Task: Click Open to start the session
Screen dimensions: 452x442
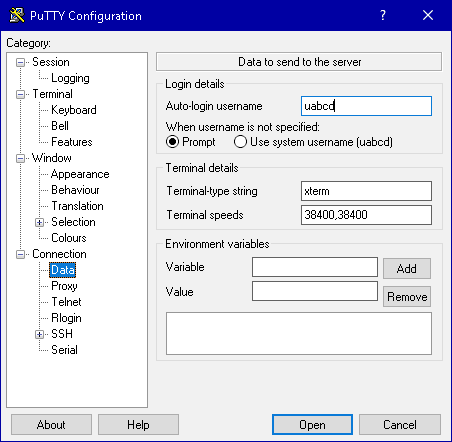Action: point(312,425)
